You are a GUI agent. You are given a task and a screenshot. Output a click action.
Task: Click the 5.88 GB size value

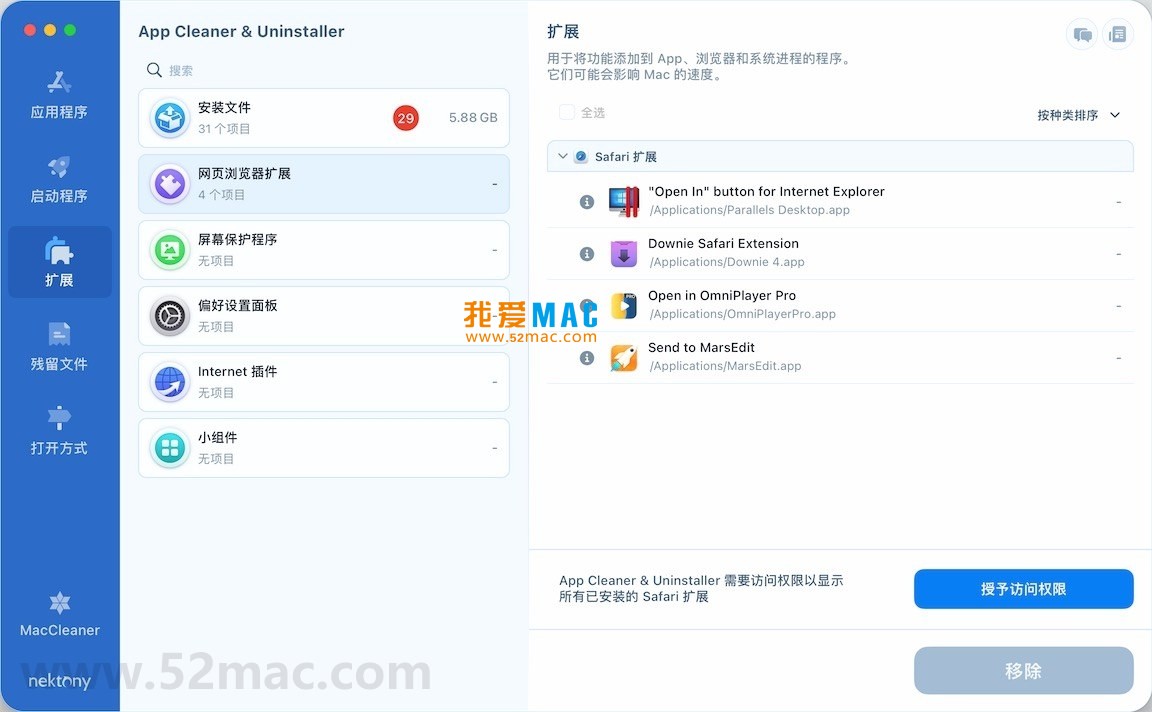pos(473,118)
